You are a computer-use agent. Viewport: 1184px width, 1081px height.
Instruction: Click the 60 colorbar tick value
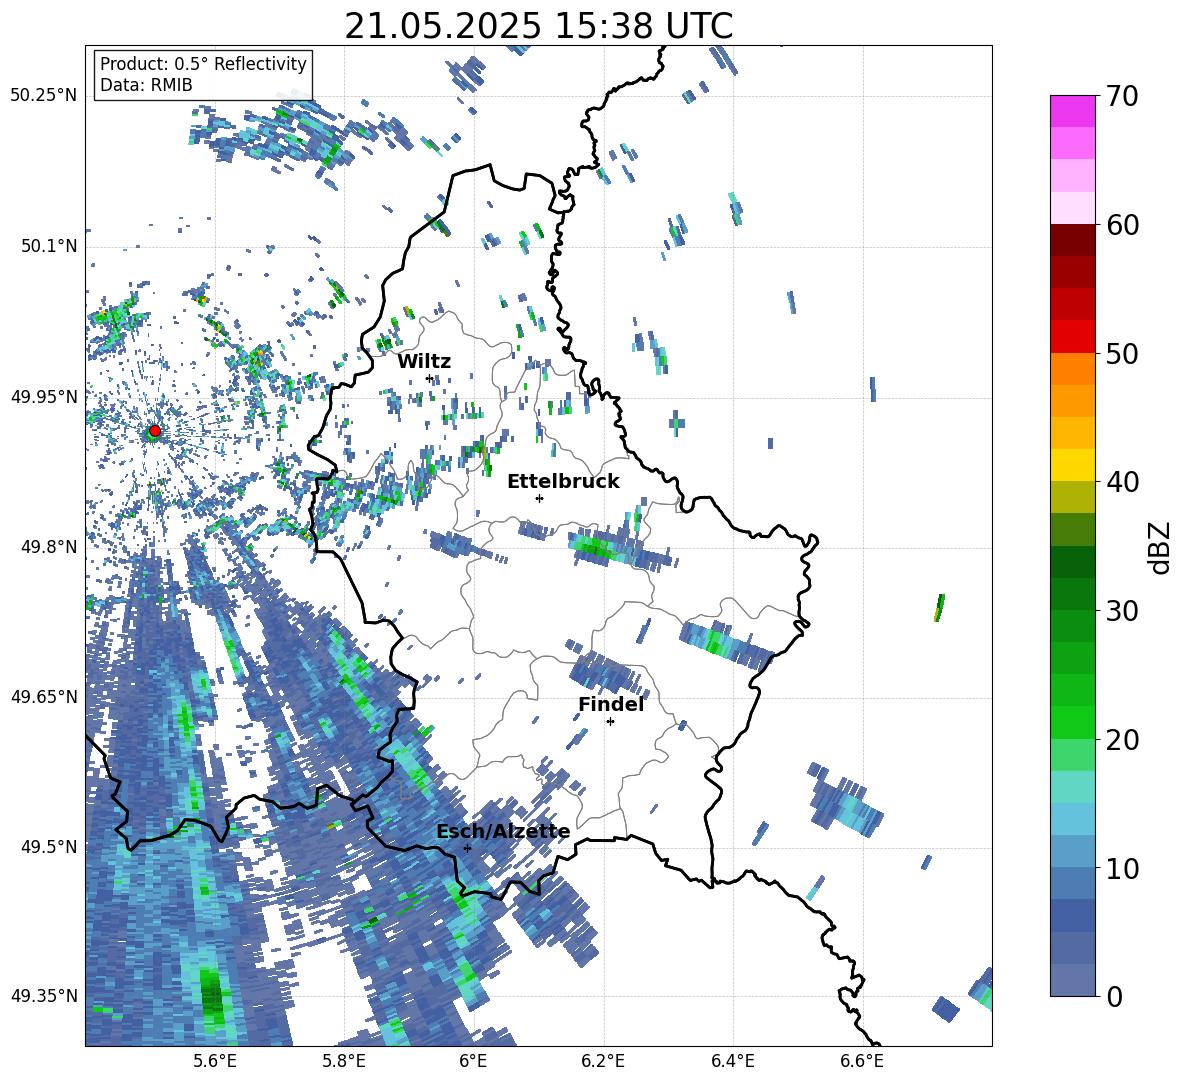1122,225
